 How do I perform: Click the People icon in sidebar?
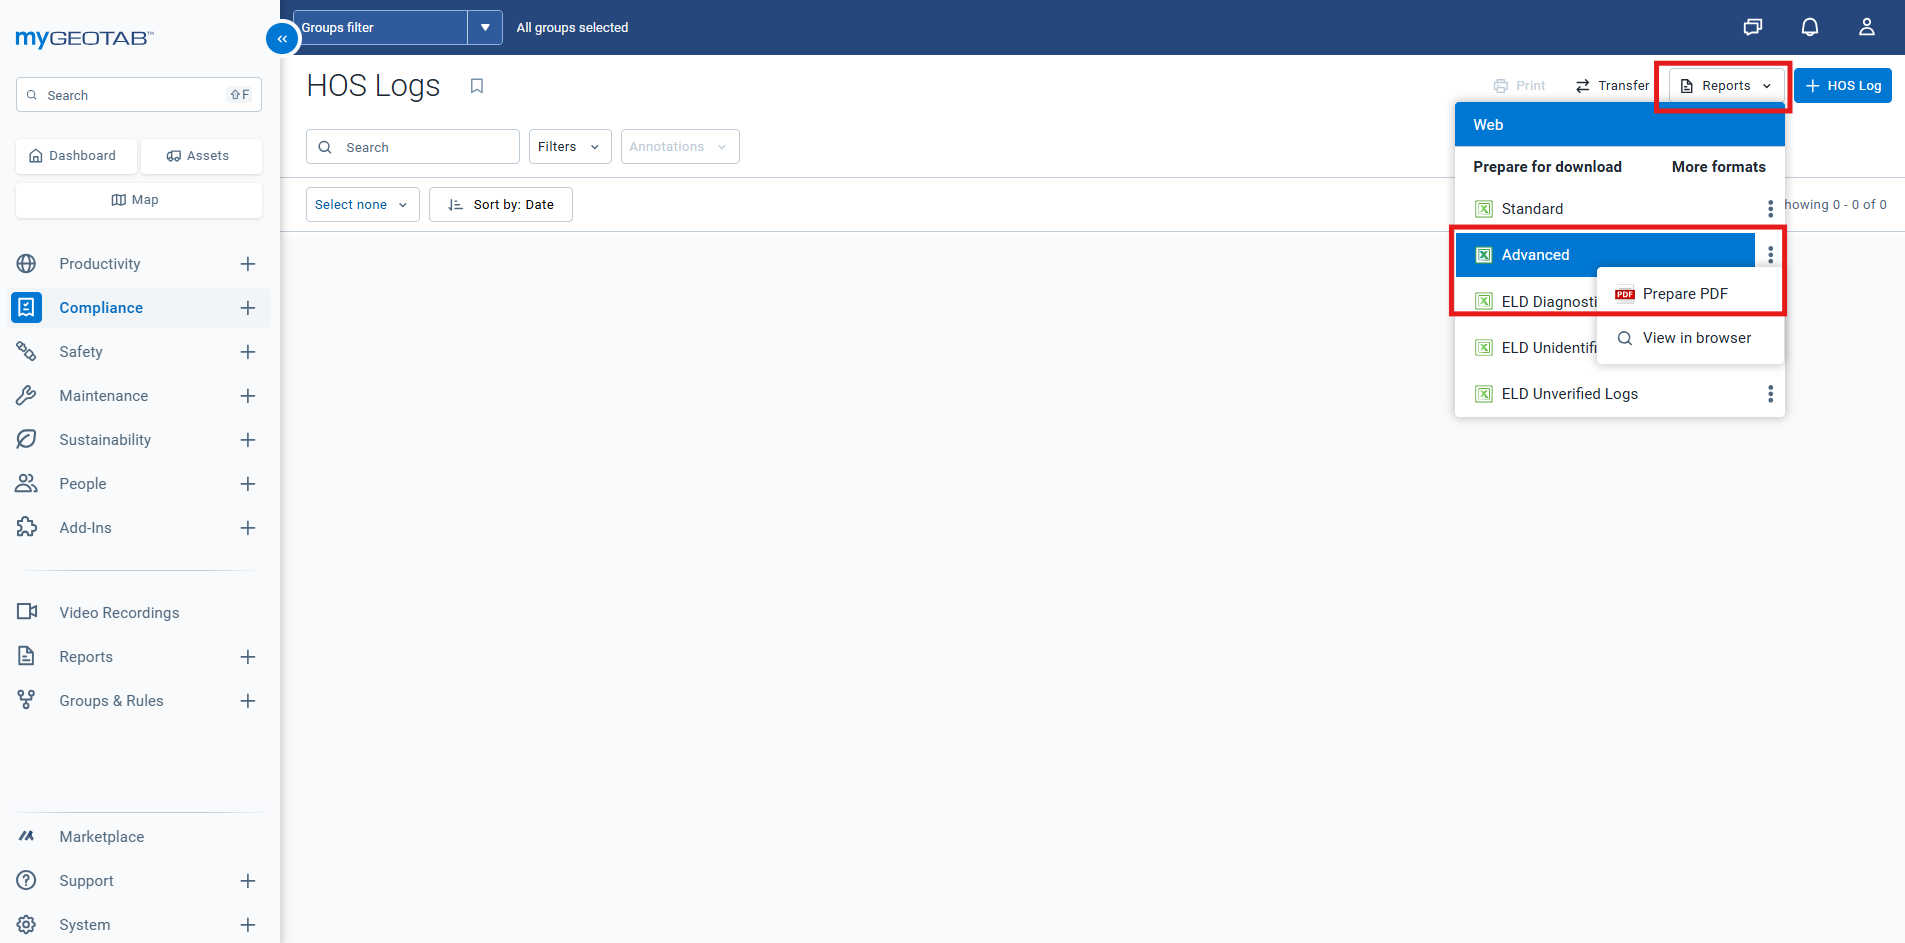click(27, 484)
